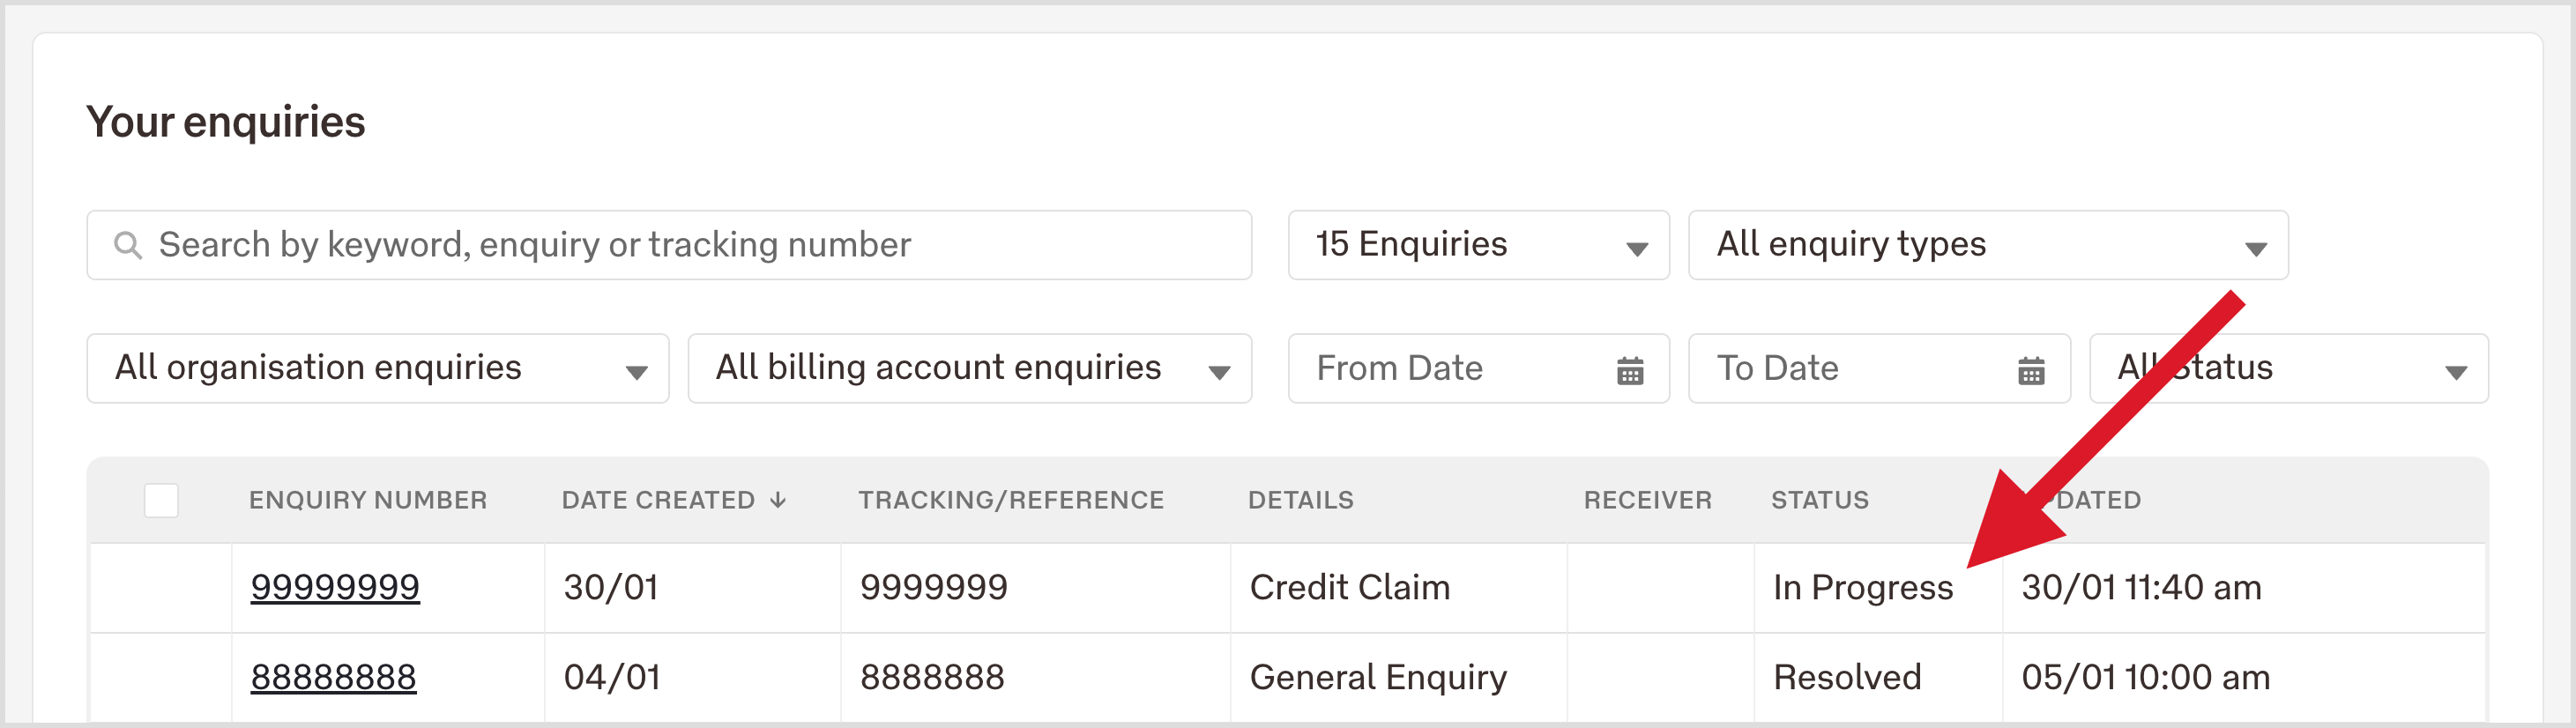Open enquiry number 99999999 link

pyautogui.click(x=335, y=587)
